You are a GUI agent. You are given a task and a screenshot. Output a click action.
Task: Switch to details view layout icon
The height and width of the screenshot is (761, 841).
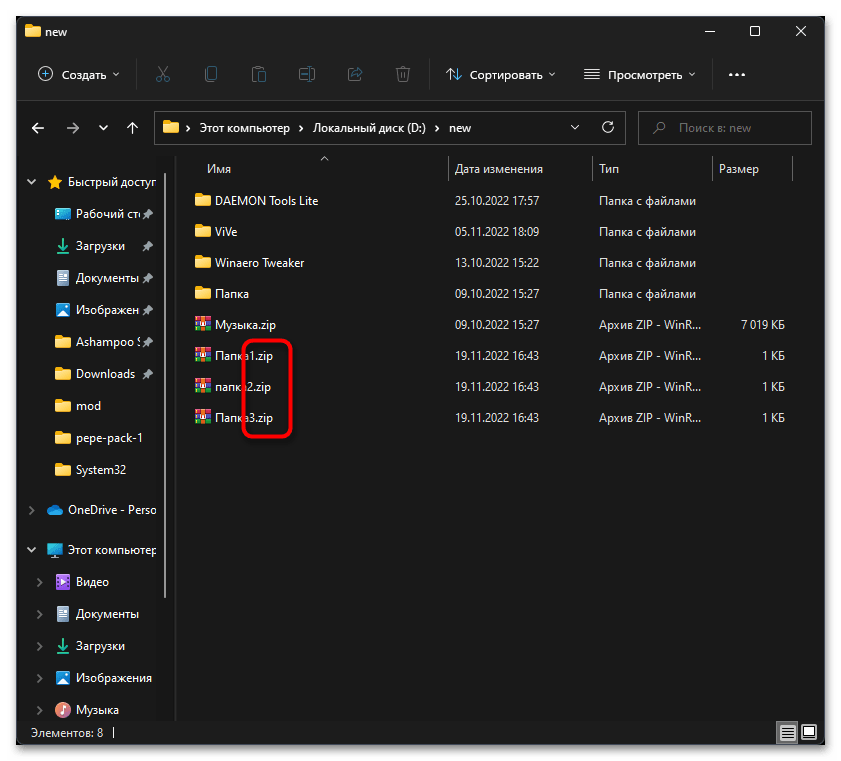point(789,733)
